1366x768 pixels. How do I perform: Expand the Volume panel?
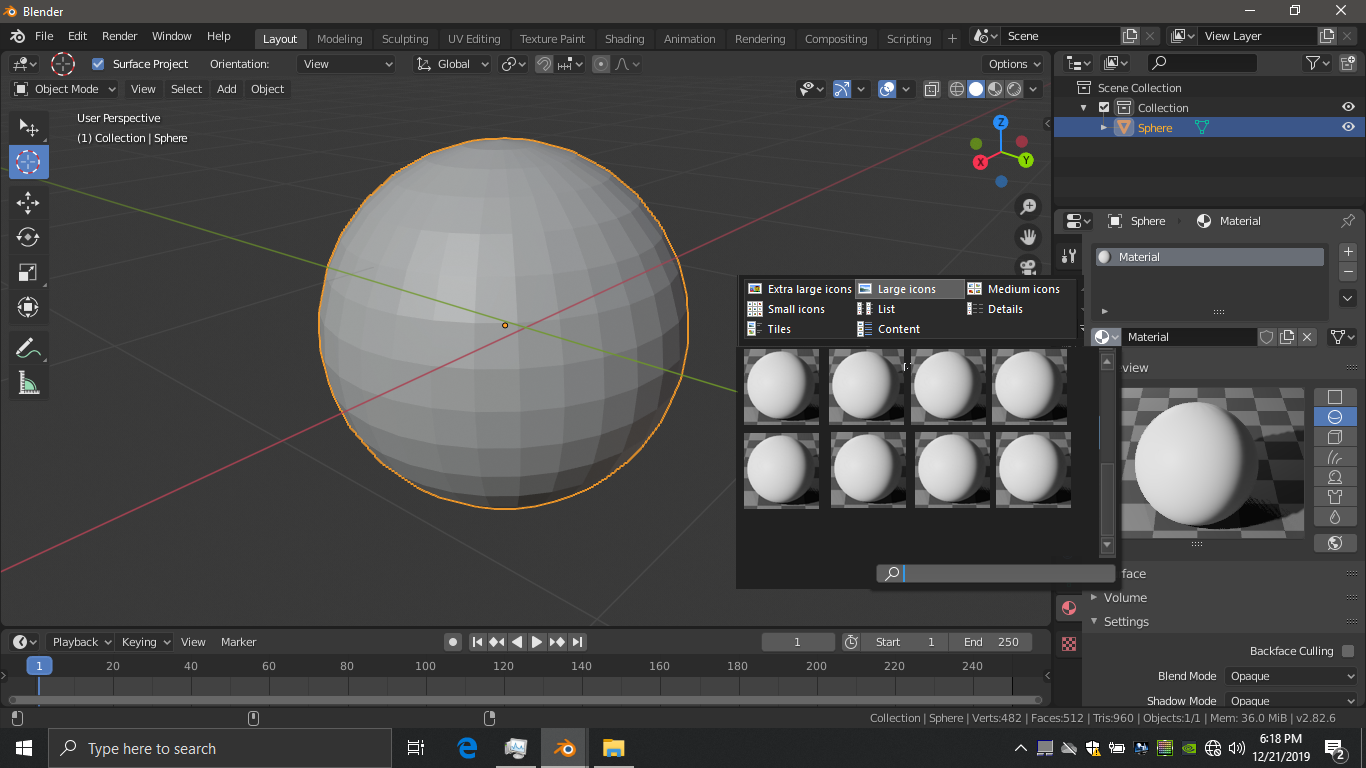point(1125,597)
